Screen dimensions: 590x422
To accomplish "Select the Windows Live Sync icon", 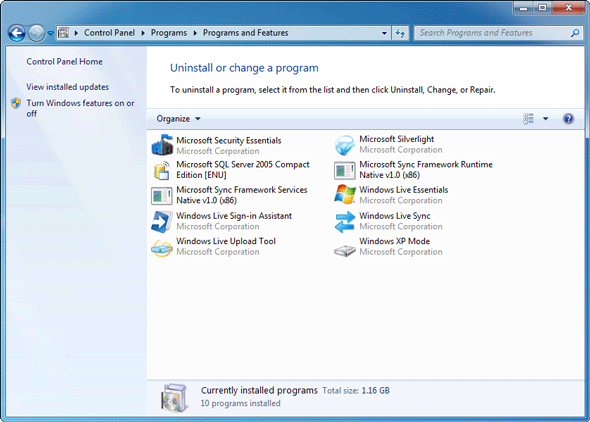I will point(345,222).
